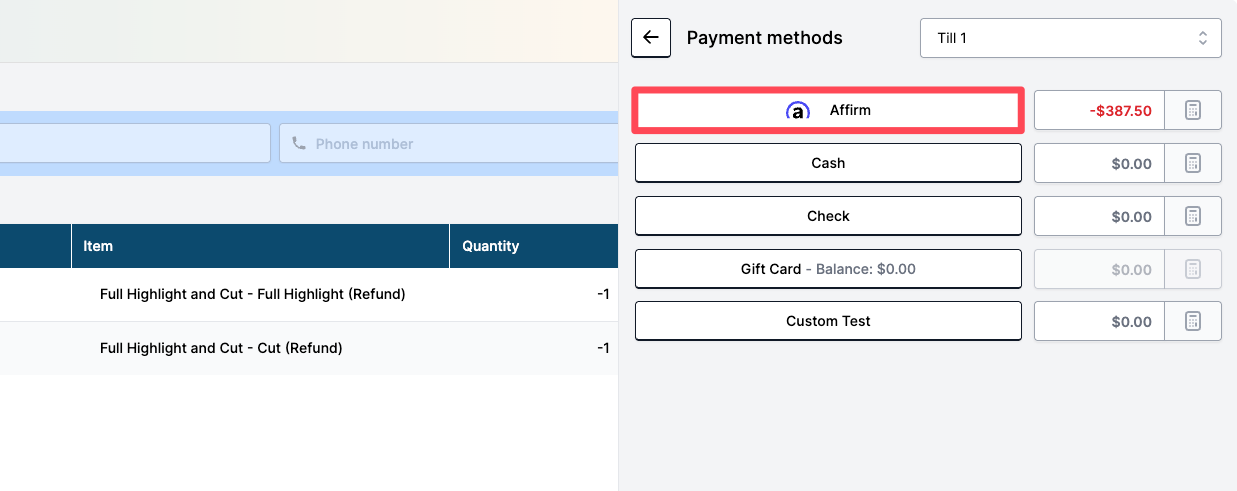Click the Affirm amount field showing -$387.50
The image size is (1237, 491).
pos(1099,110)
